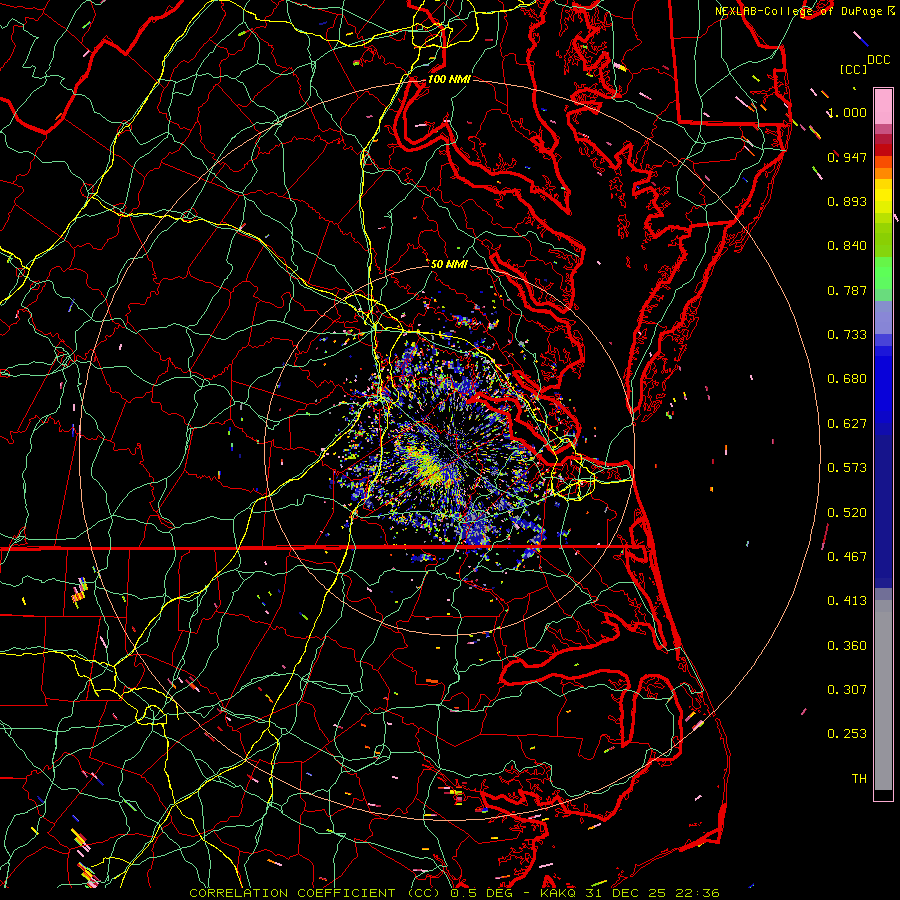
Task: Click the KAKQ radar site identifier
Action: tap(560, 893)
